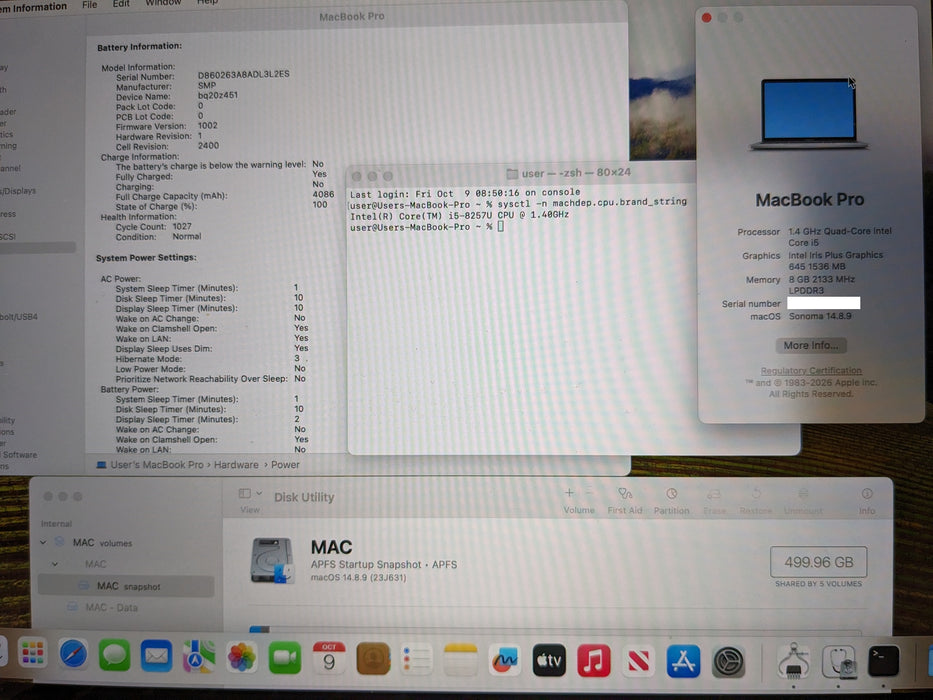Image resolution: width=933 pixels, height=700 pixels.
Task: Click Power in System Information path bar
Action: 285,464
